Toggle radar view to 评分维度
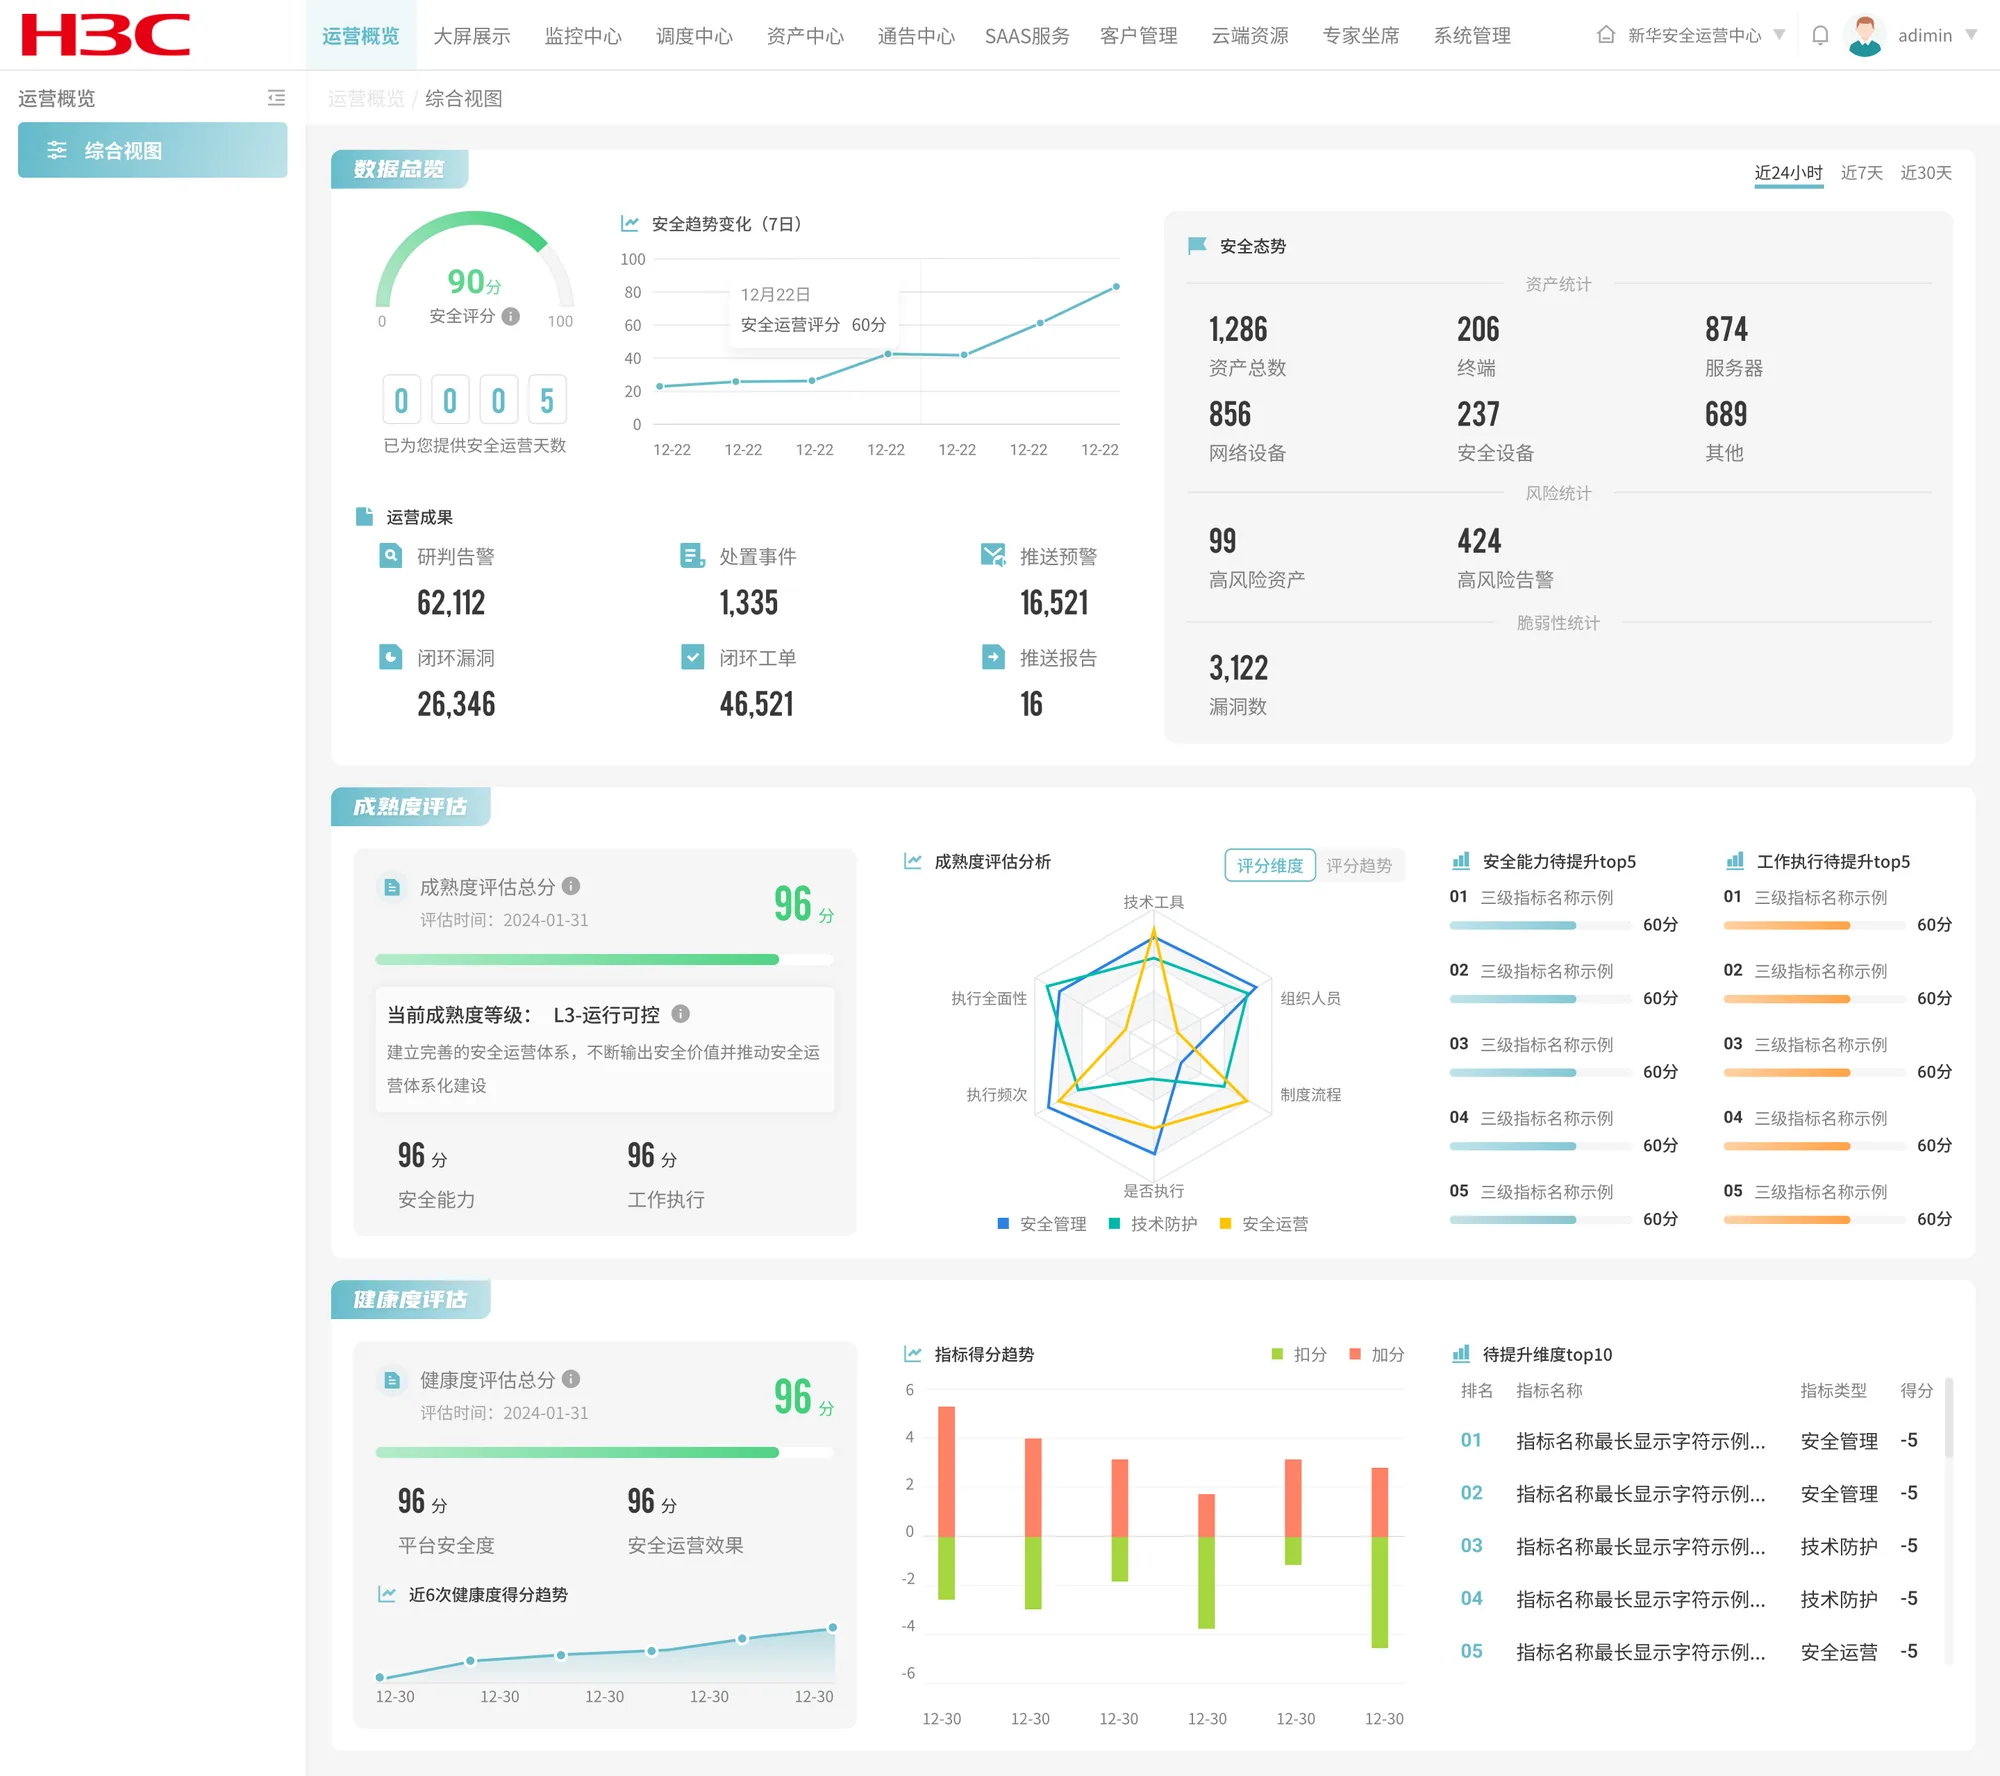 click(x=1270, y=865)
